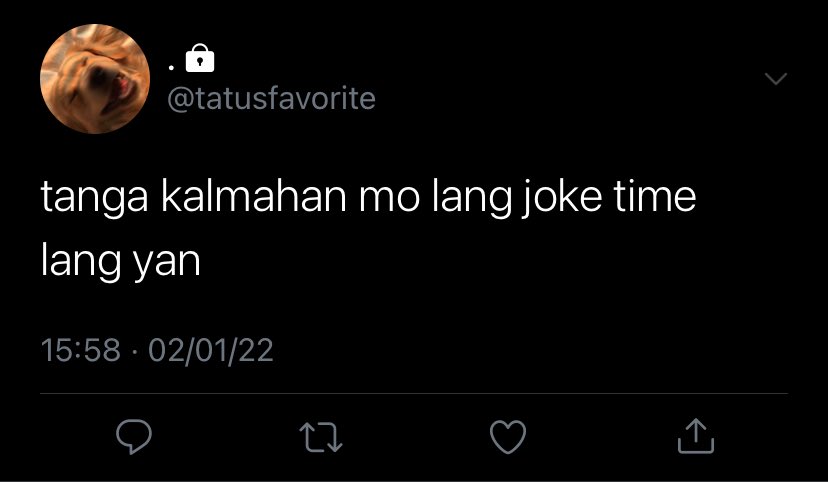Click the dot display name beside the lock
828x482 pixels.
171,68
